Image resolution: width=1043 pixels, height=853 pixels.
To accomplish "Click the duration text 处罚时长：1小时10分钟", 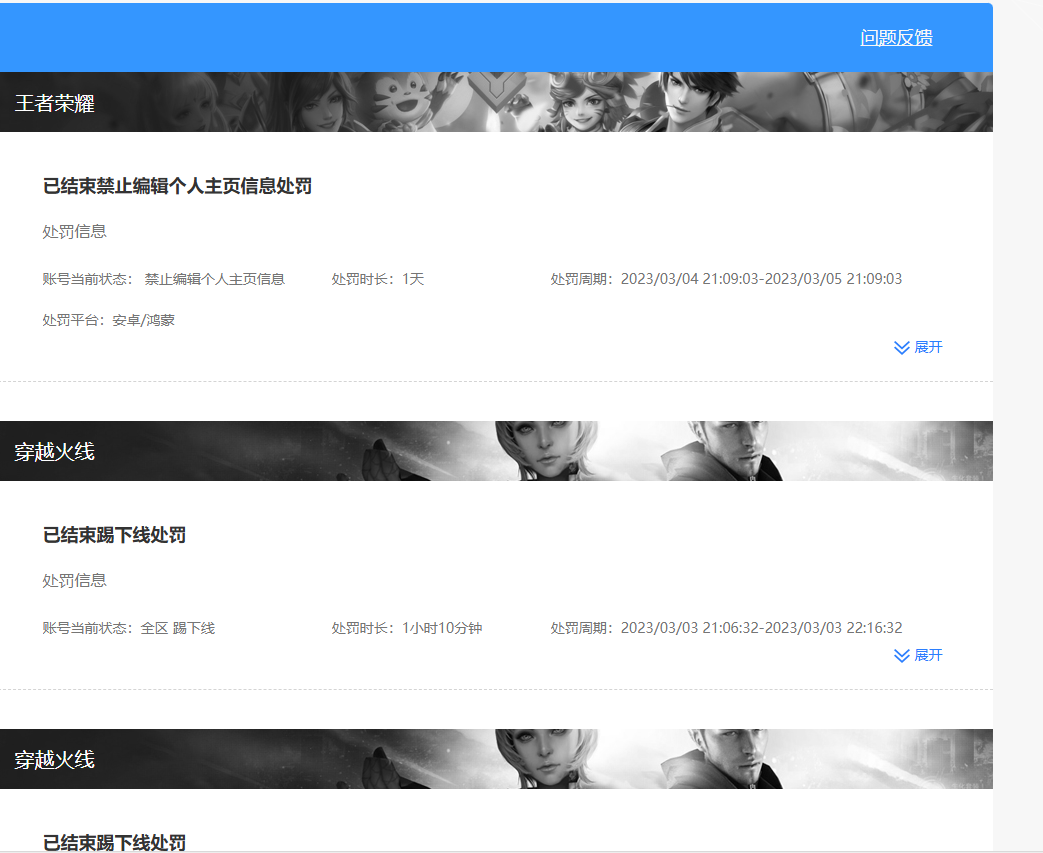I will point(407,628).
